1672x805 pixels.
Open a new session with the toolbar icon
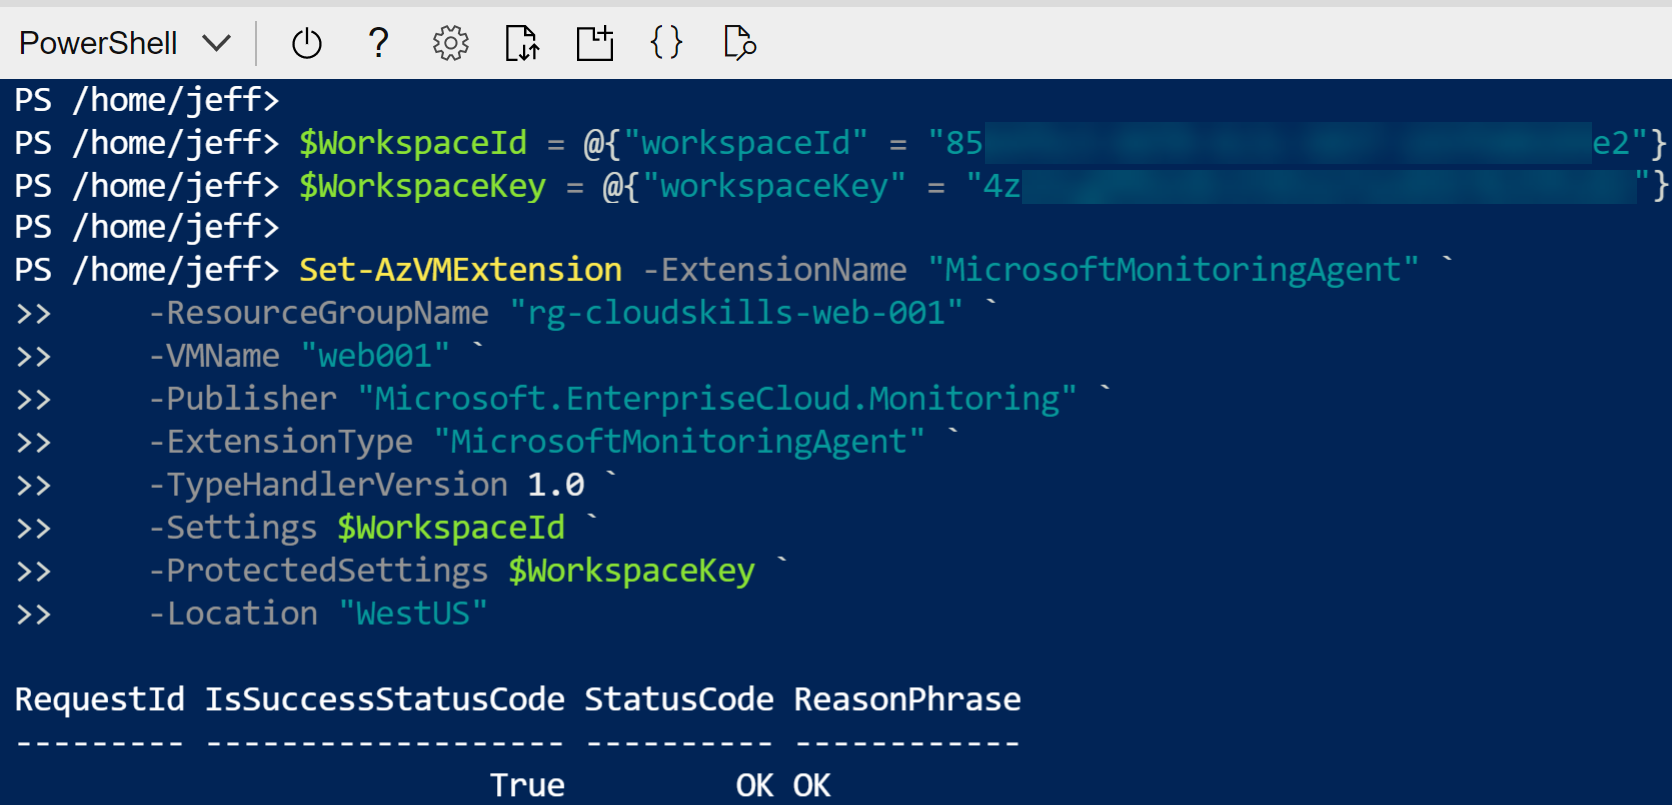pyautogui.click(x=594, y=43)
